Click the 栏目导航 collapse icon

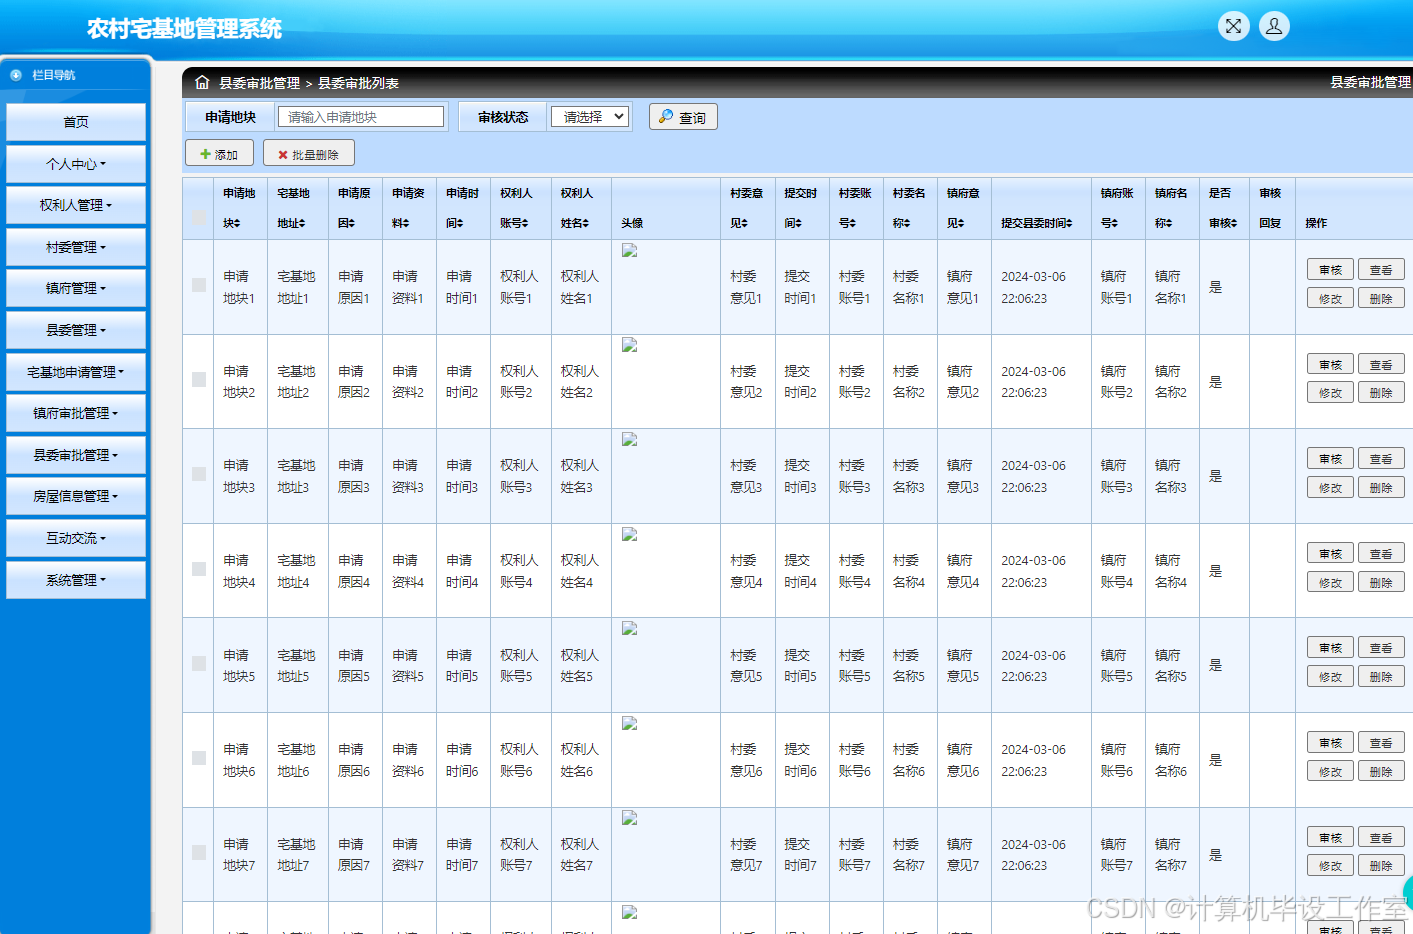(16, 75)
